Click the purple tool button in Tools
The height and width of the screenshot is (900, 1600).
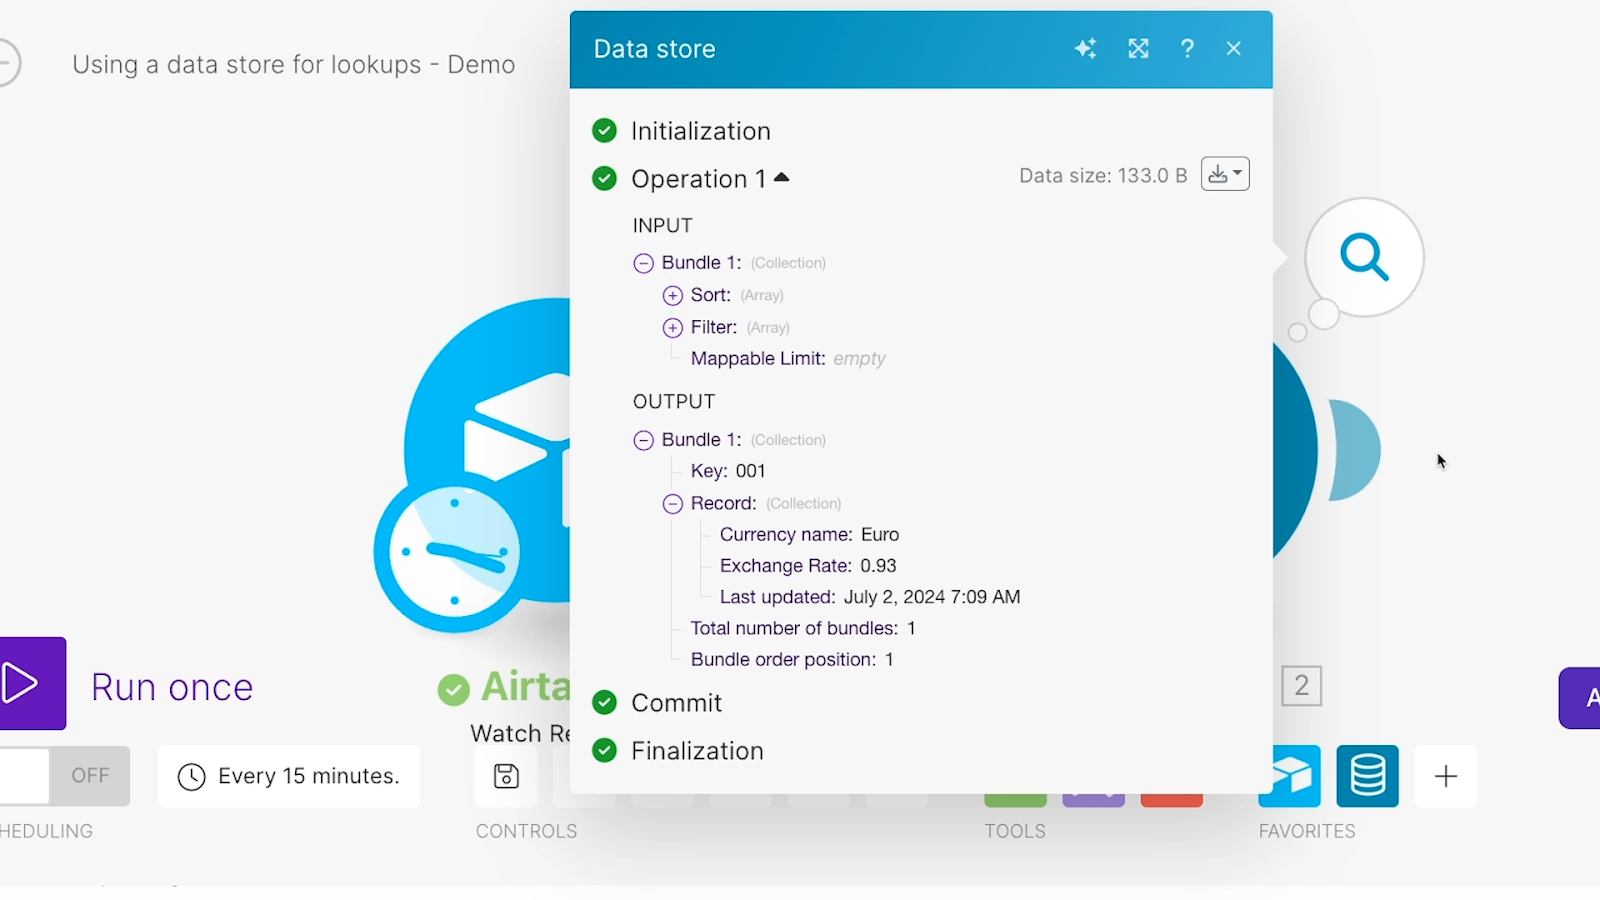pyautogui.click(x=1093, y=800)
